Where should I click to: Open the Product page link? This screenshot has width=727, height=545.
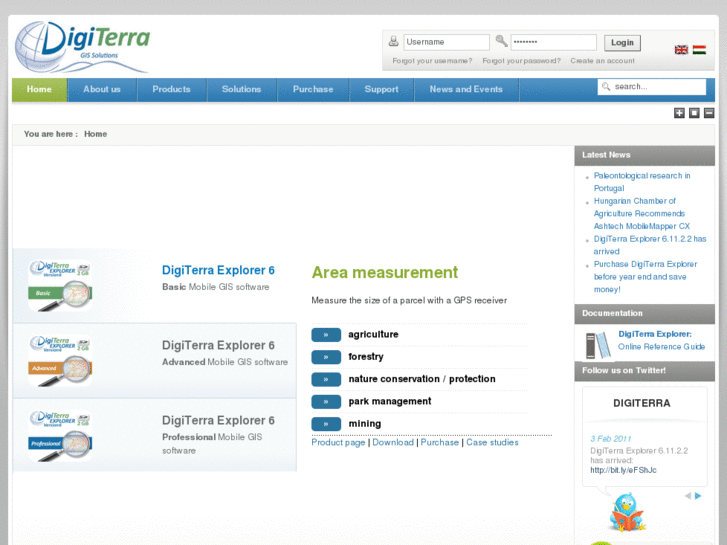[338, 442]
